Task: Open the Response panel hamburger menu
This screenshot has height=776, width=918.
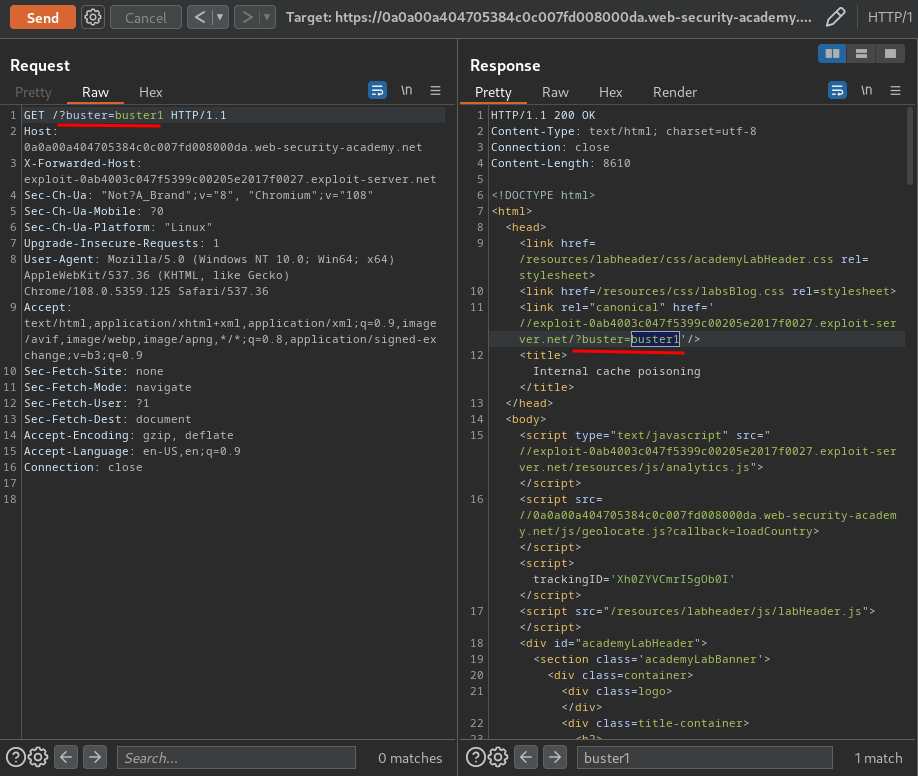Action: coord(895,90)
